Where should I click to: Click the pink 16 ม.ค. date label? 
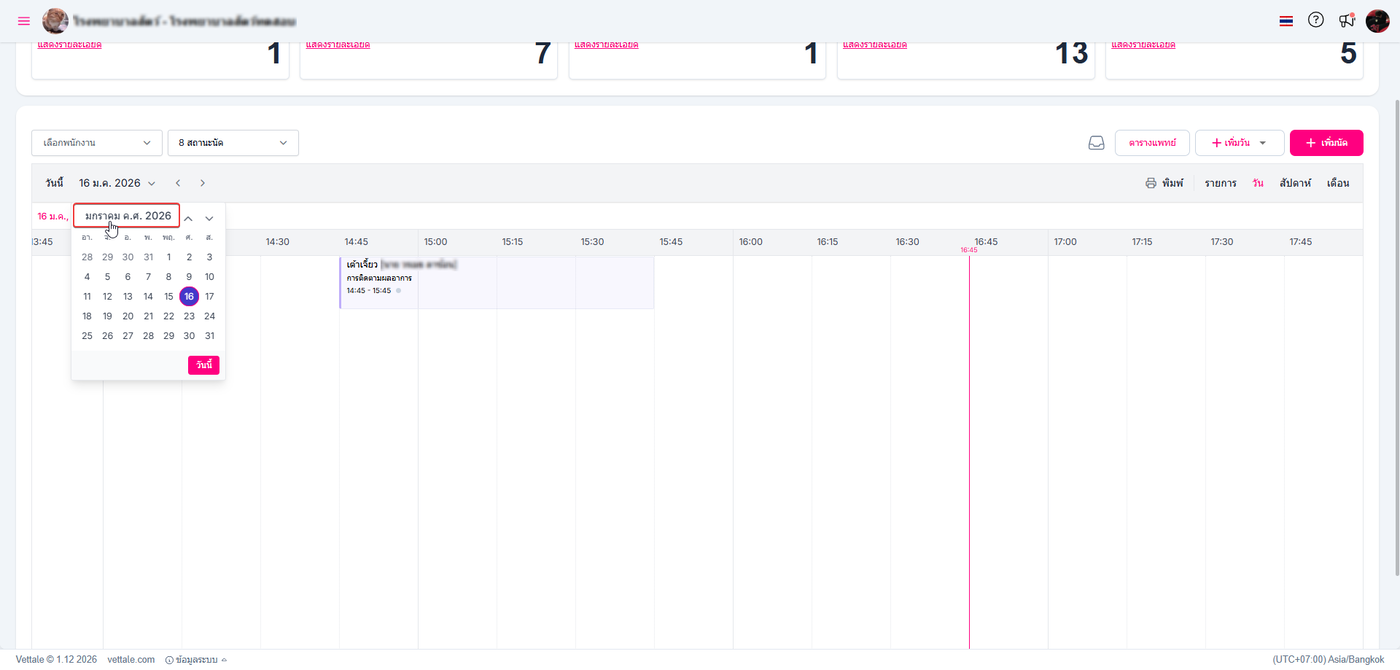point(52,216)
